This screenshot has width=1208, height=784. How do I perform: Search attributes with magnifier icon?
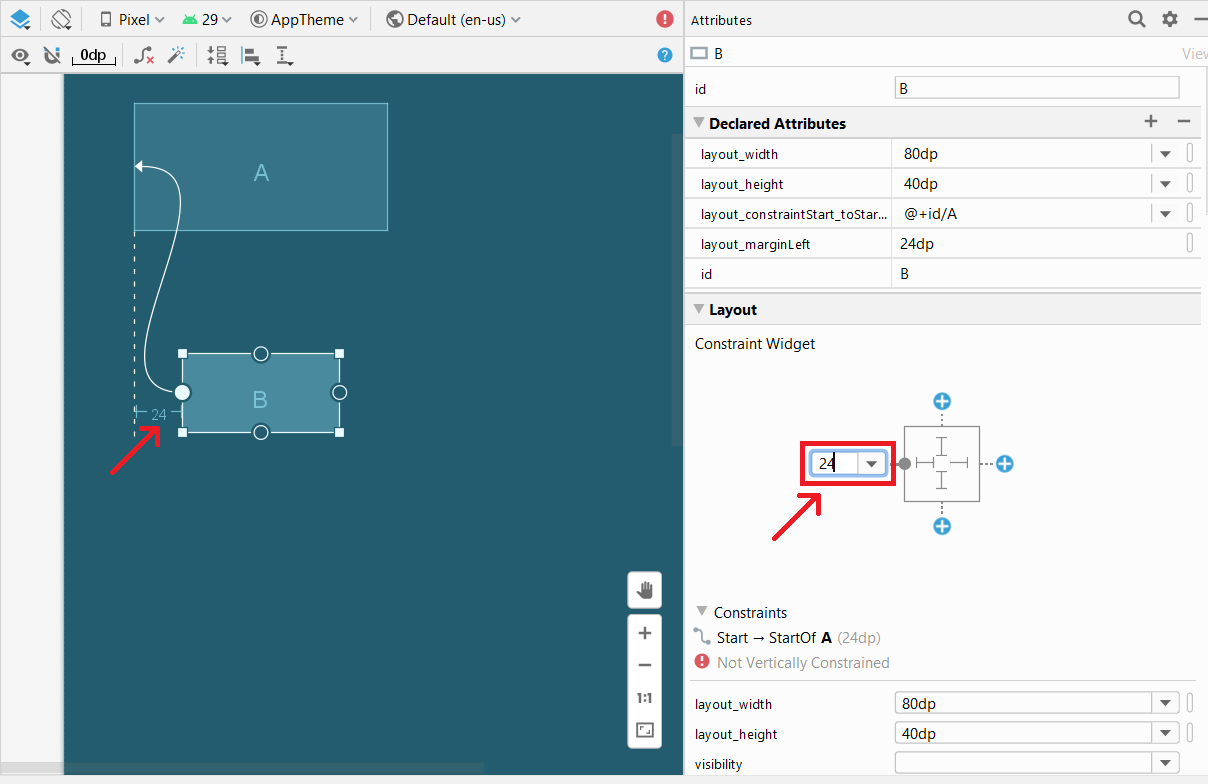click(x=1137, y=19)
